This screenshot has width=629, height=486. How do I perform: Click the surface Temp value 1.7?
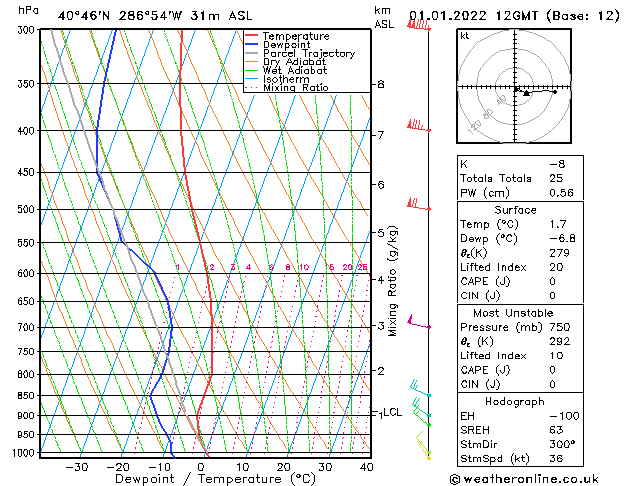coord(558,224)
